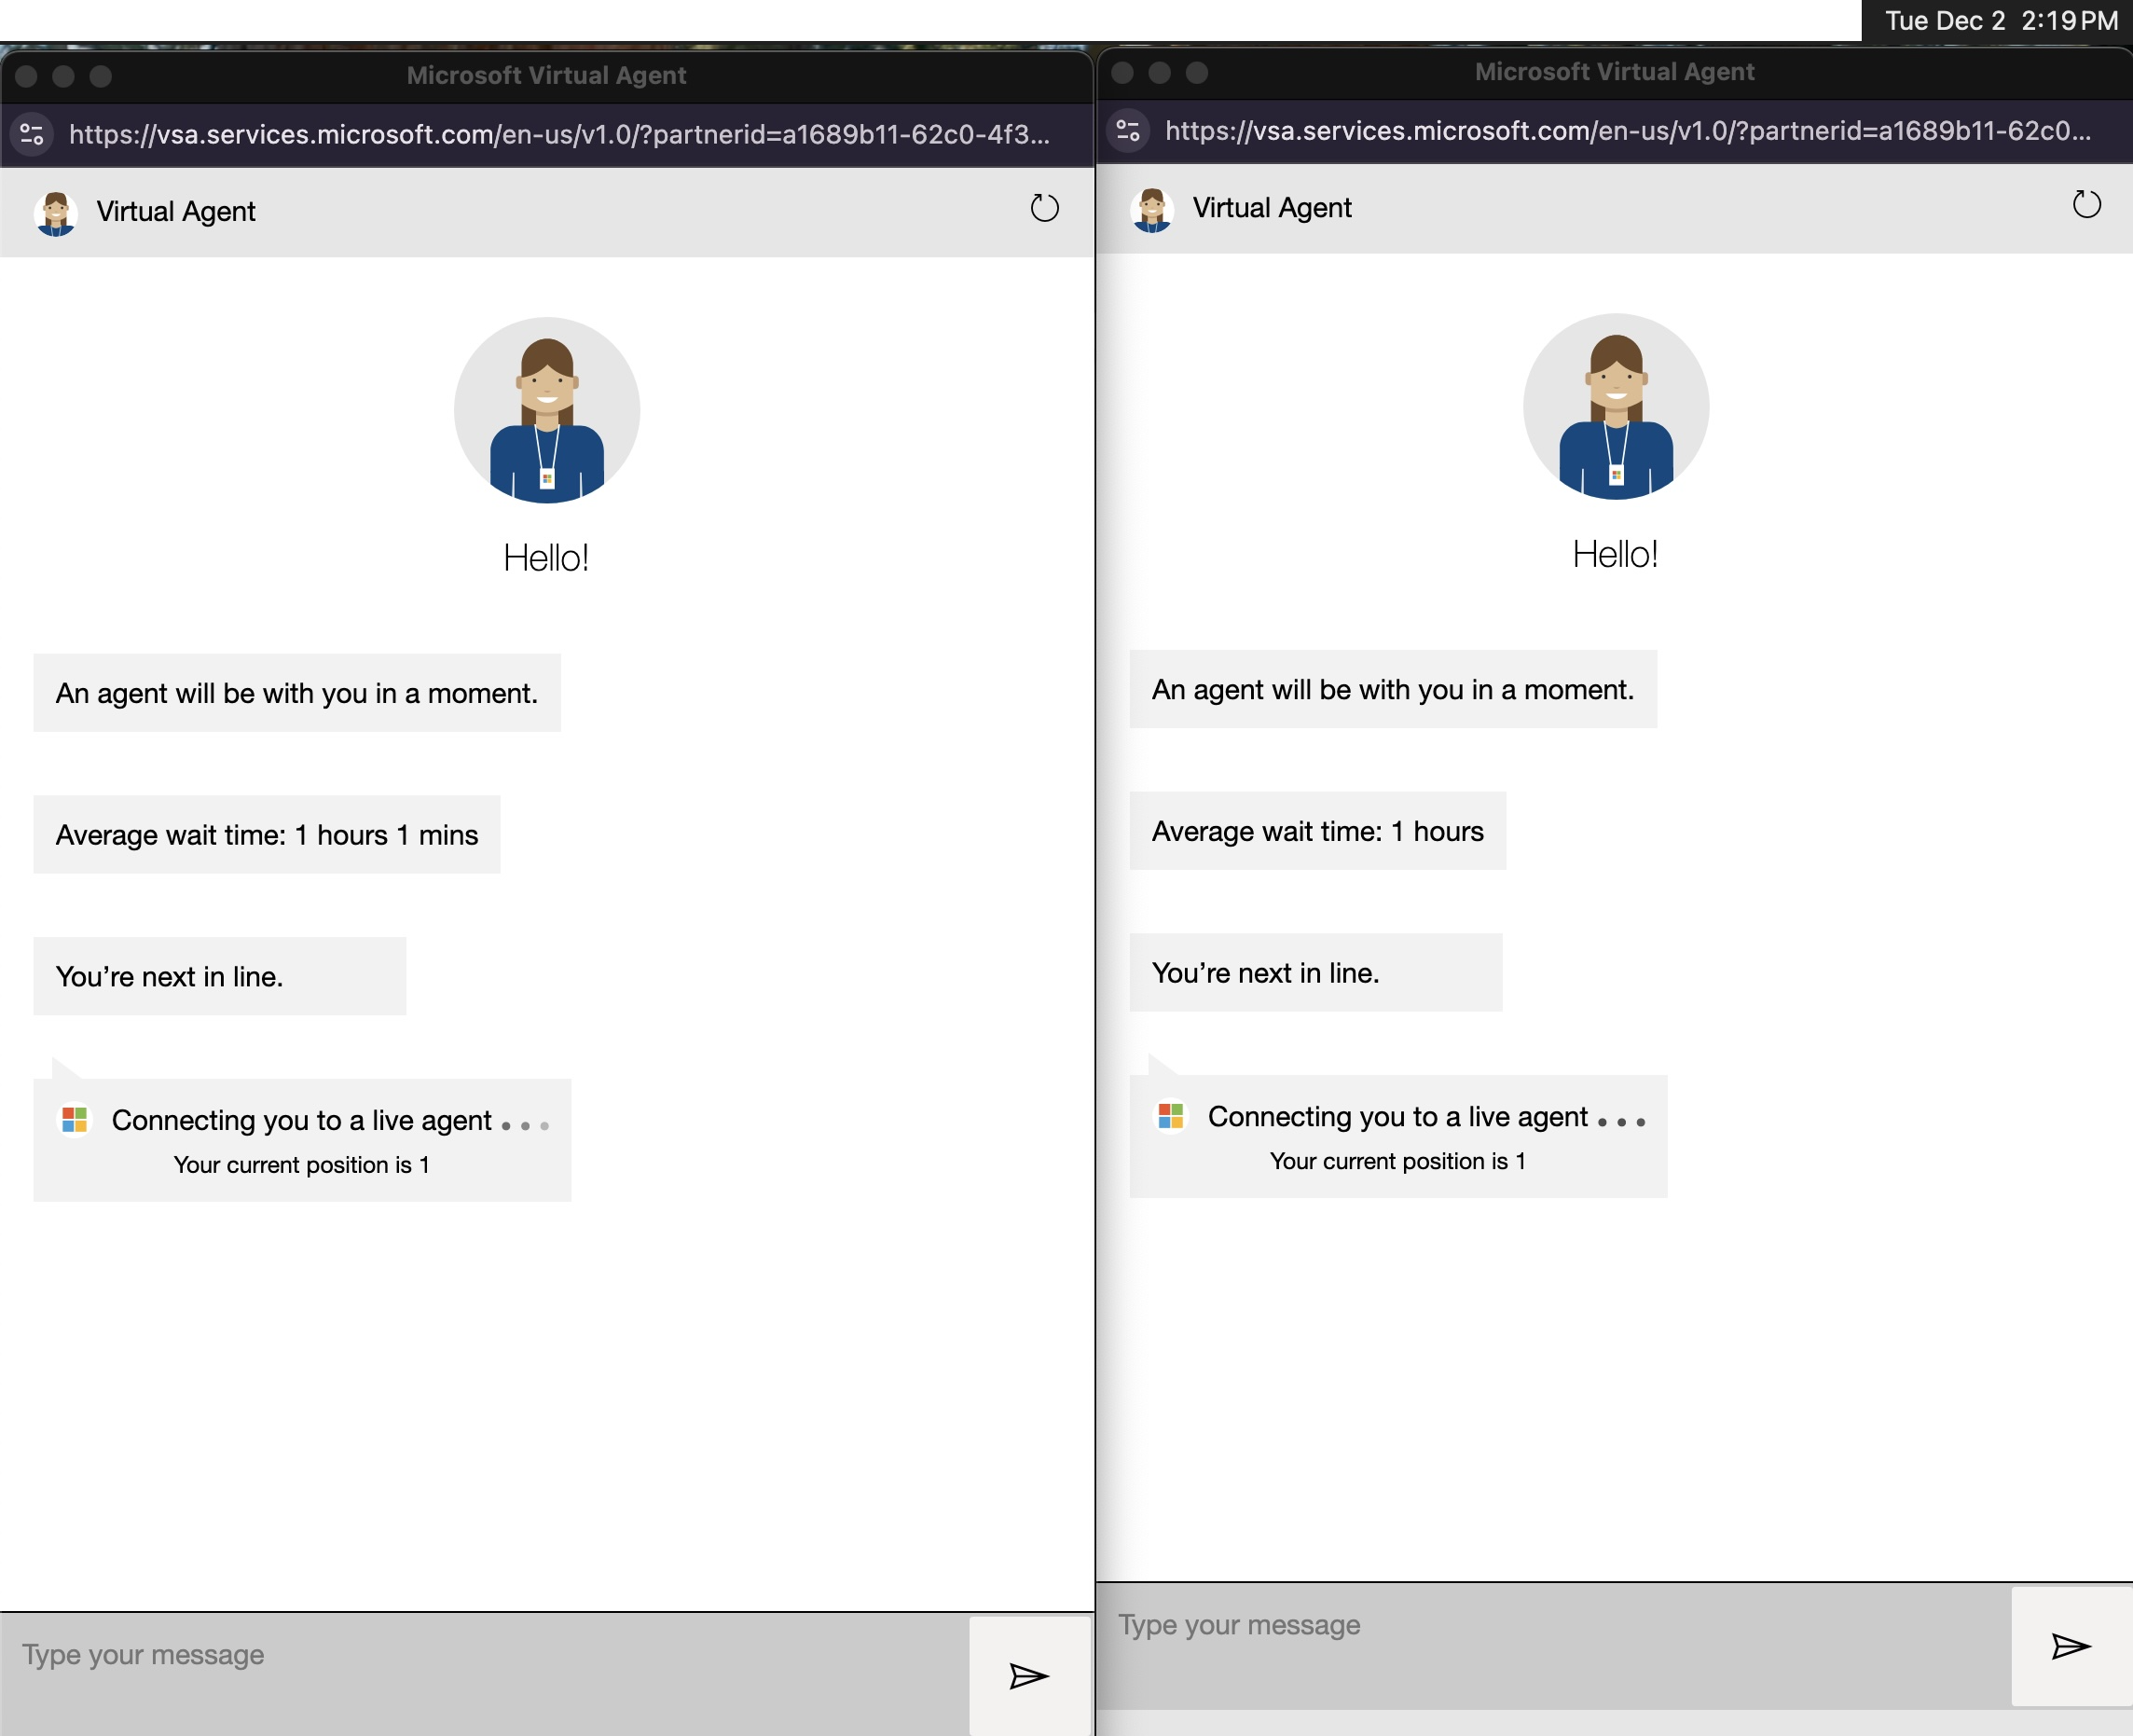This screenshot has width=2133, height=1736.
Task: Open site settings icon in right address bar
Action: coord(1128,130)
